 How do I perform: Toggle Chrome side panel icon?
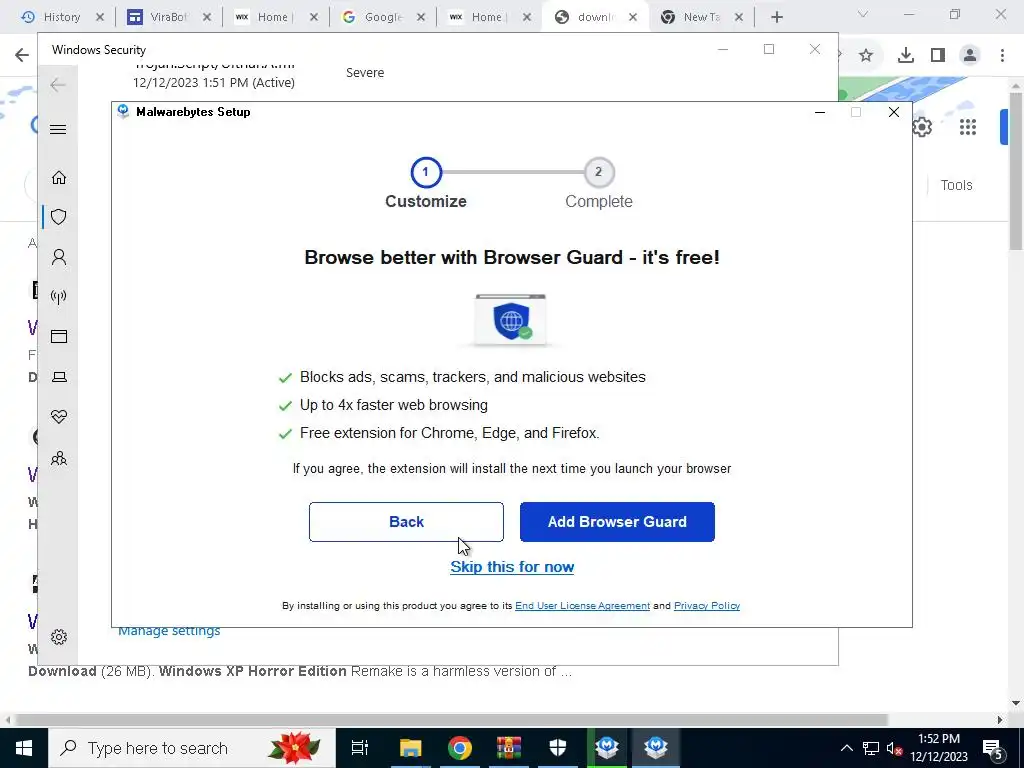coord(938,56)
